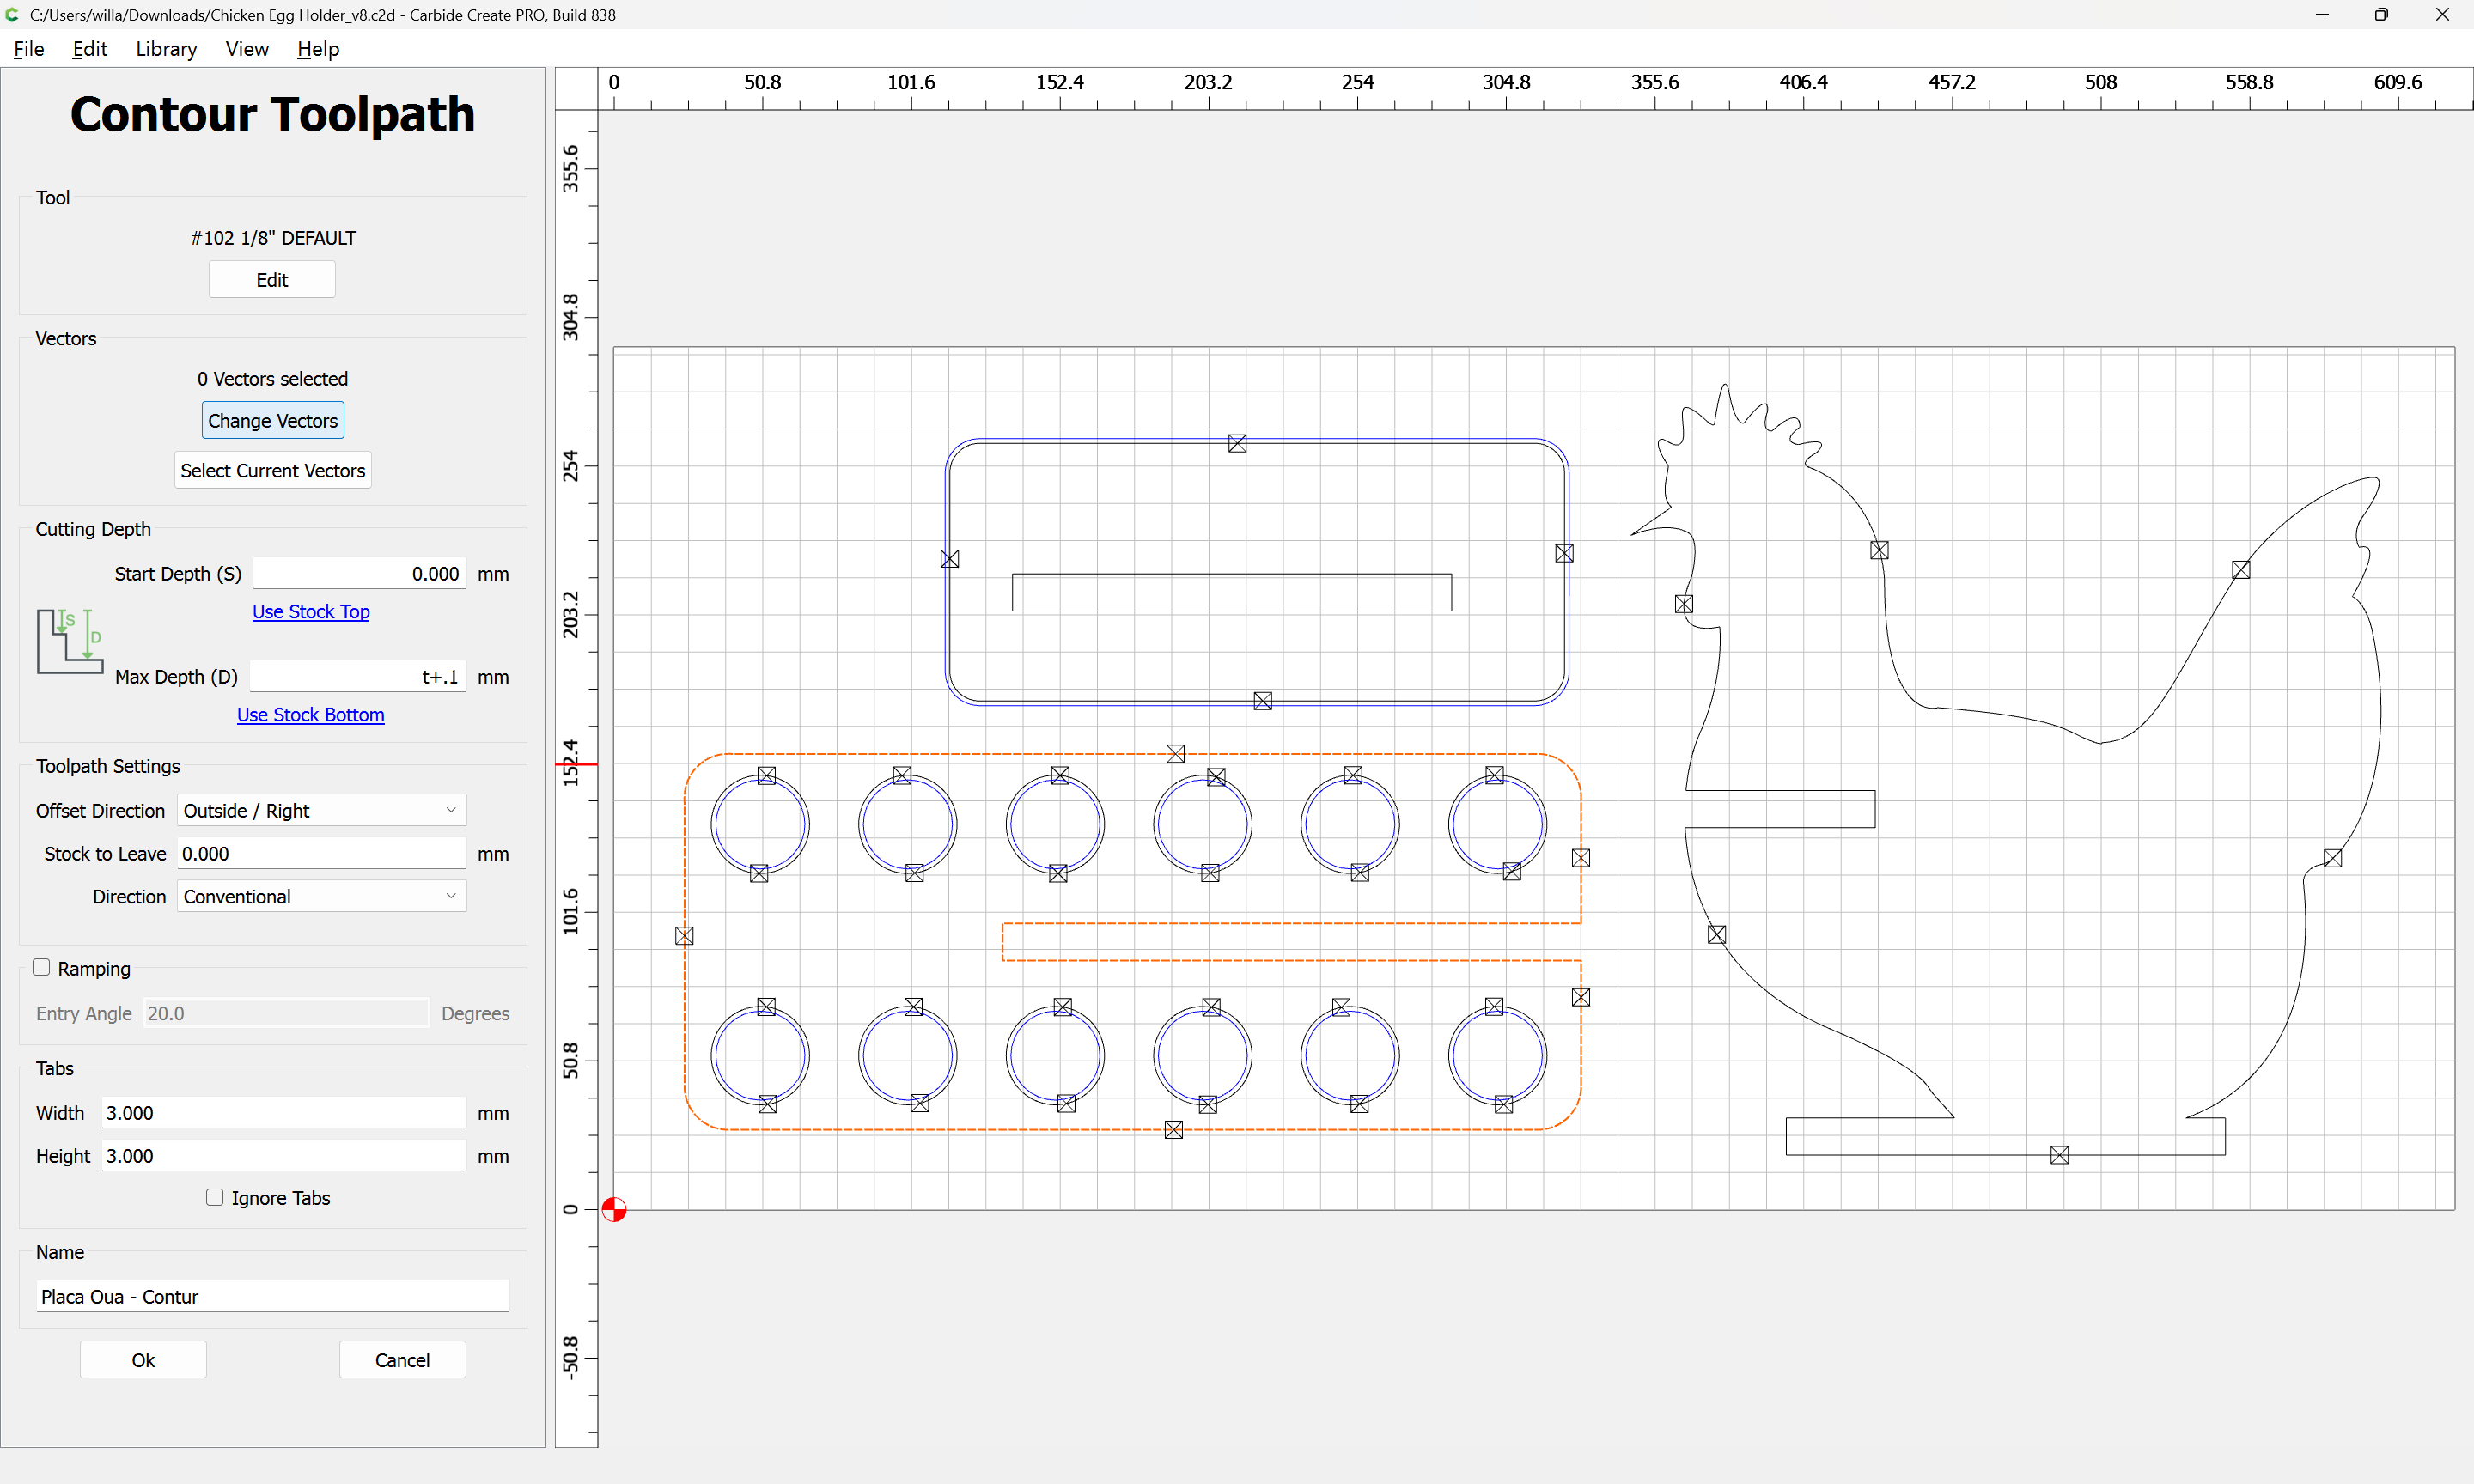The height and width of the screenshot is (1484, 2474).
Task: Open the Offset Direction dropdown
Action: point(321,810)
